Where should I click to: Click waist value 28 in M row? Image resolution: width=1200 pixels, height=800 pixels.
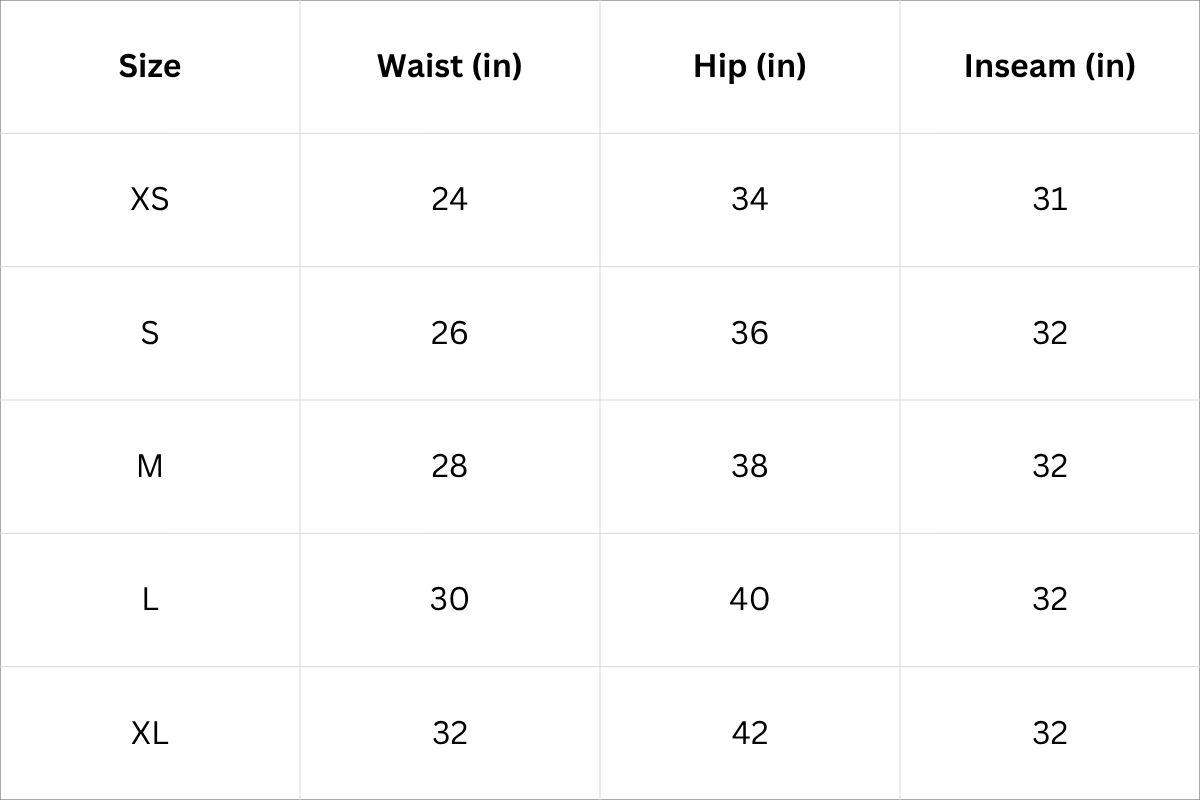tap(450, 466)
